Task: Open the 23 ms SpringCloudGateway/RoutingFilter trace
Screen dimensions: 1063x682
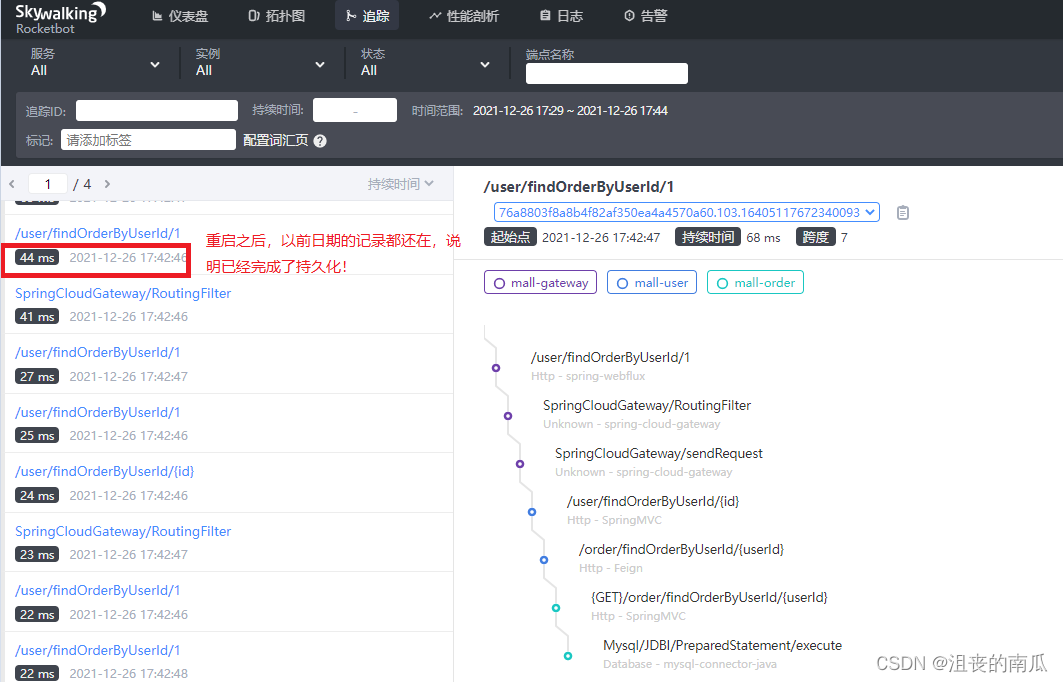Action: [228, 542]
